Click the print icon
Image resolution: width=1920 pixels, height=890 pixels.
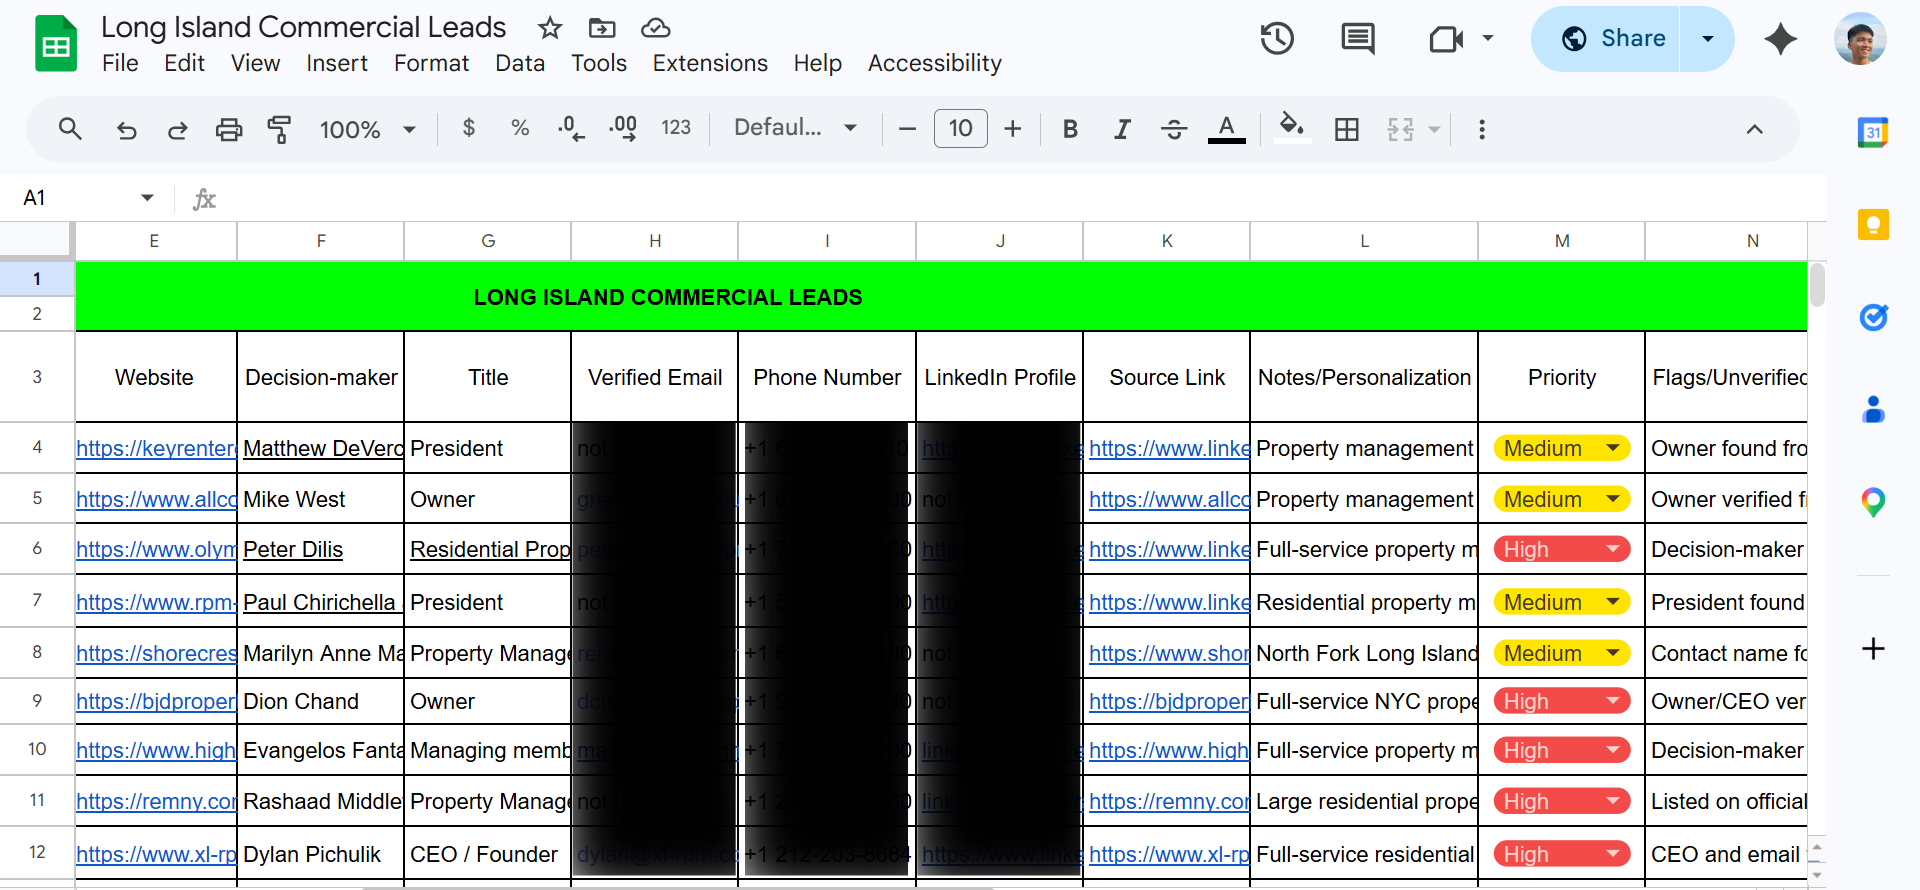point(229,129)
